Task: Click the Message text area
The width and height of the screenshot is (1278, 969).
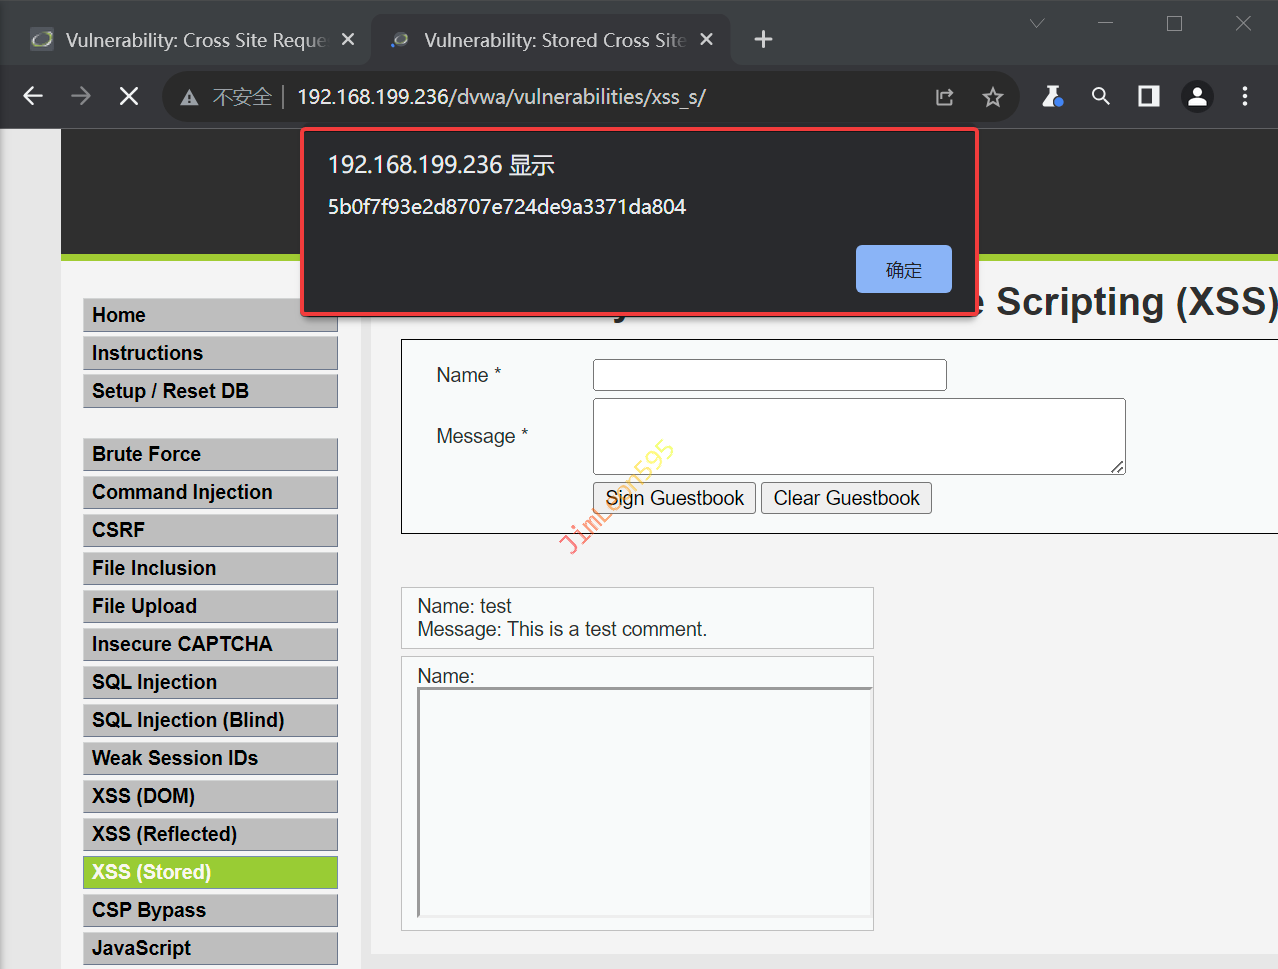Action: coord(858,436)
